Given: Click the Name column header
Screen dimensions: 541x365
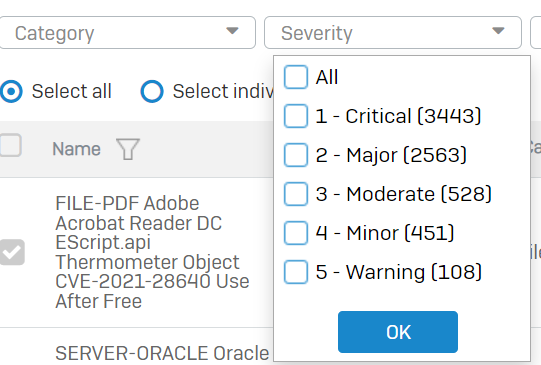Looking at the screenshot, I should [77, 149].
